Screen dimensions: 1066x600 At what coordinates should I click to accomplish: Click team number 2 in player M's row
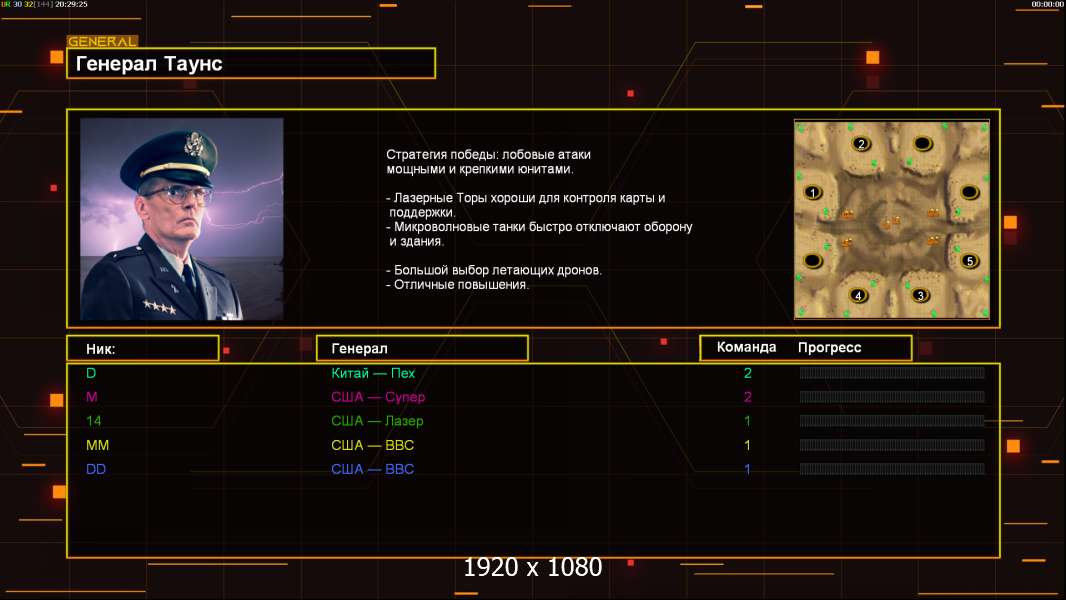click(748, 397)
